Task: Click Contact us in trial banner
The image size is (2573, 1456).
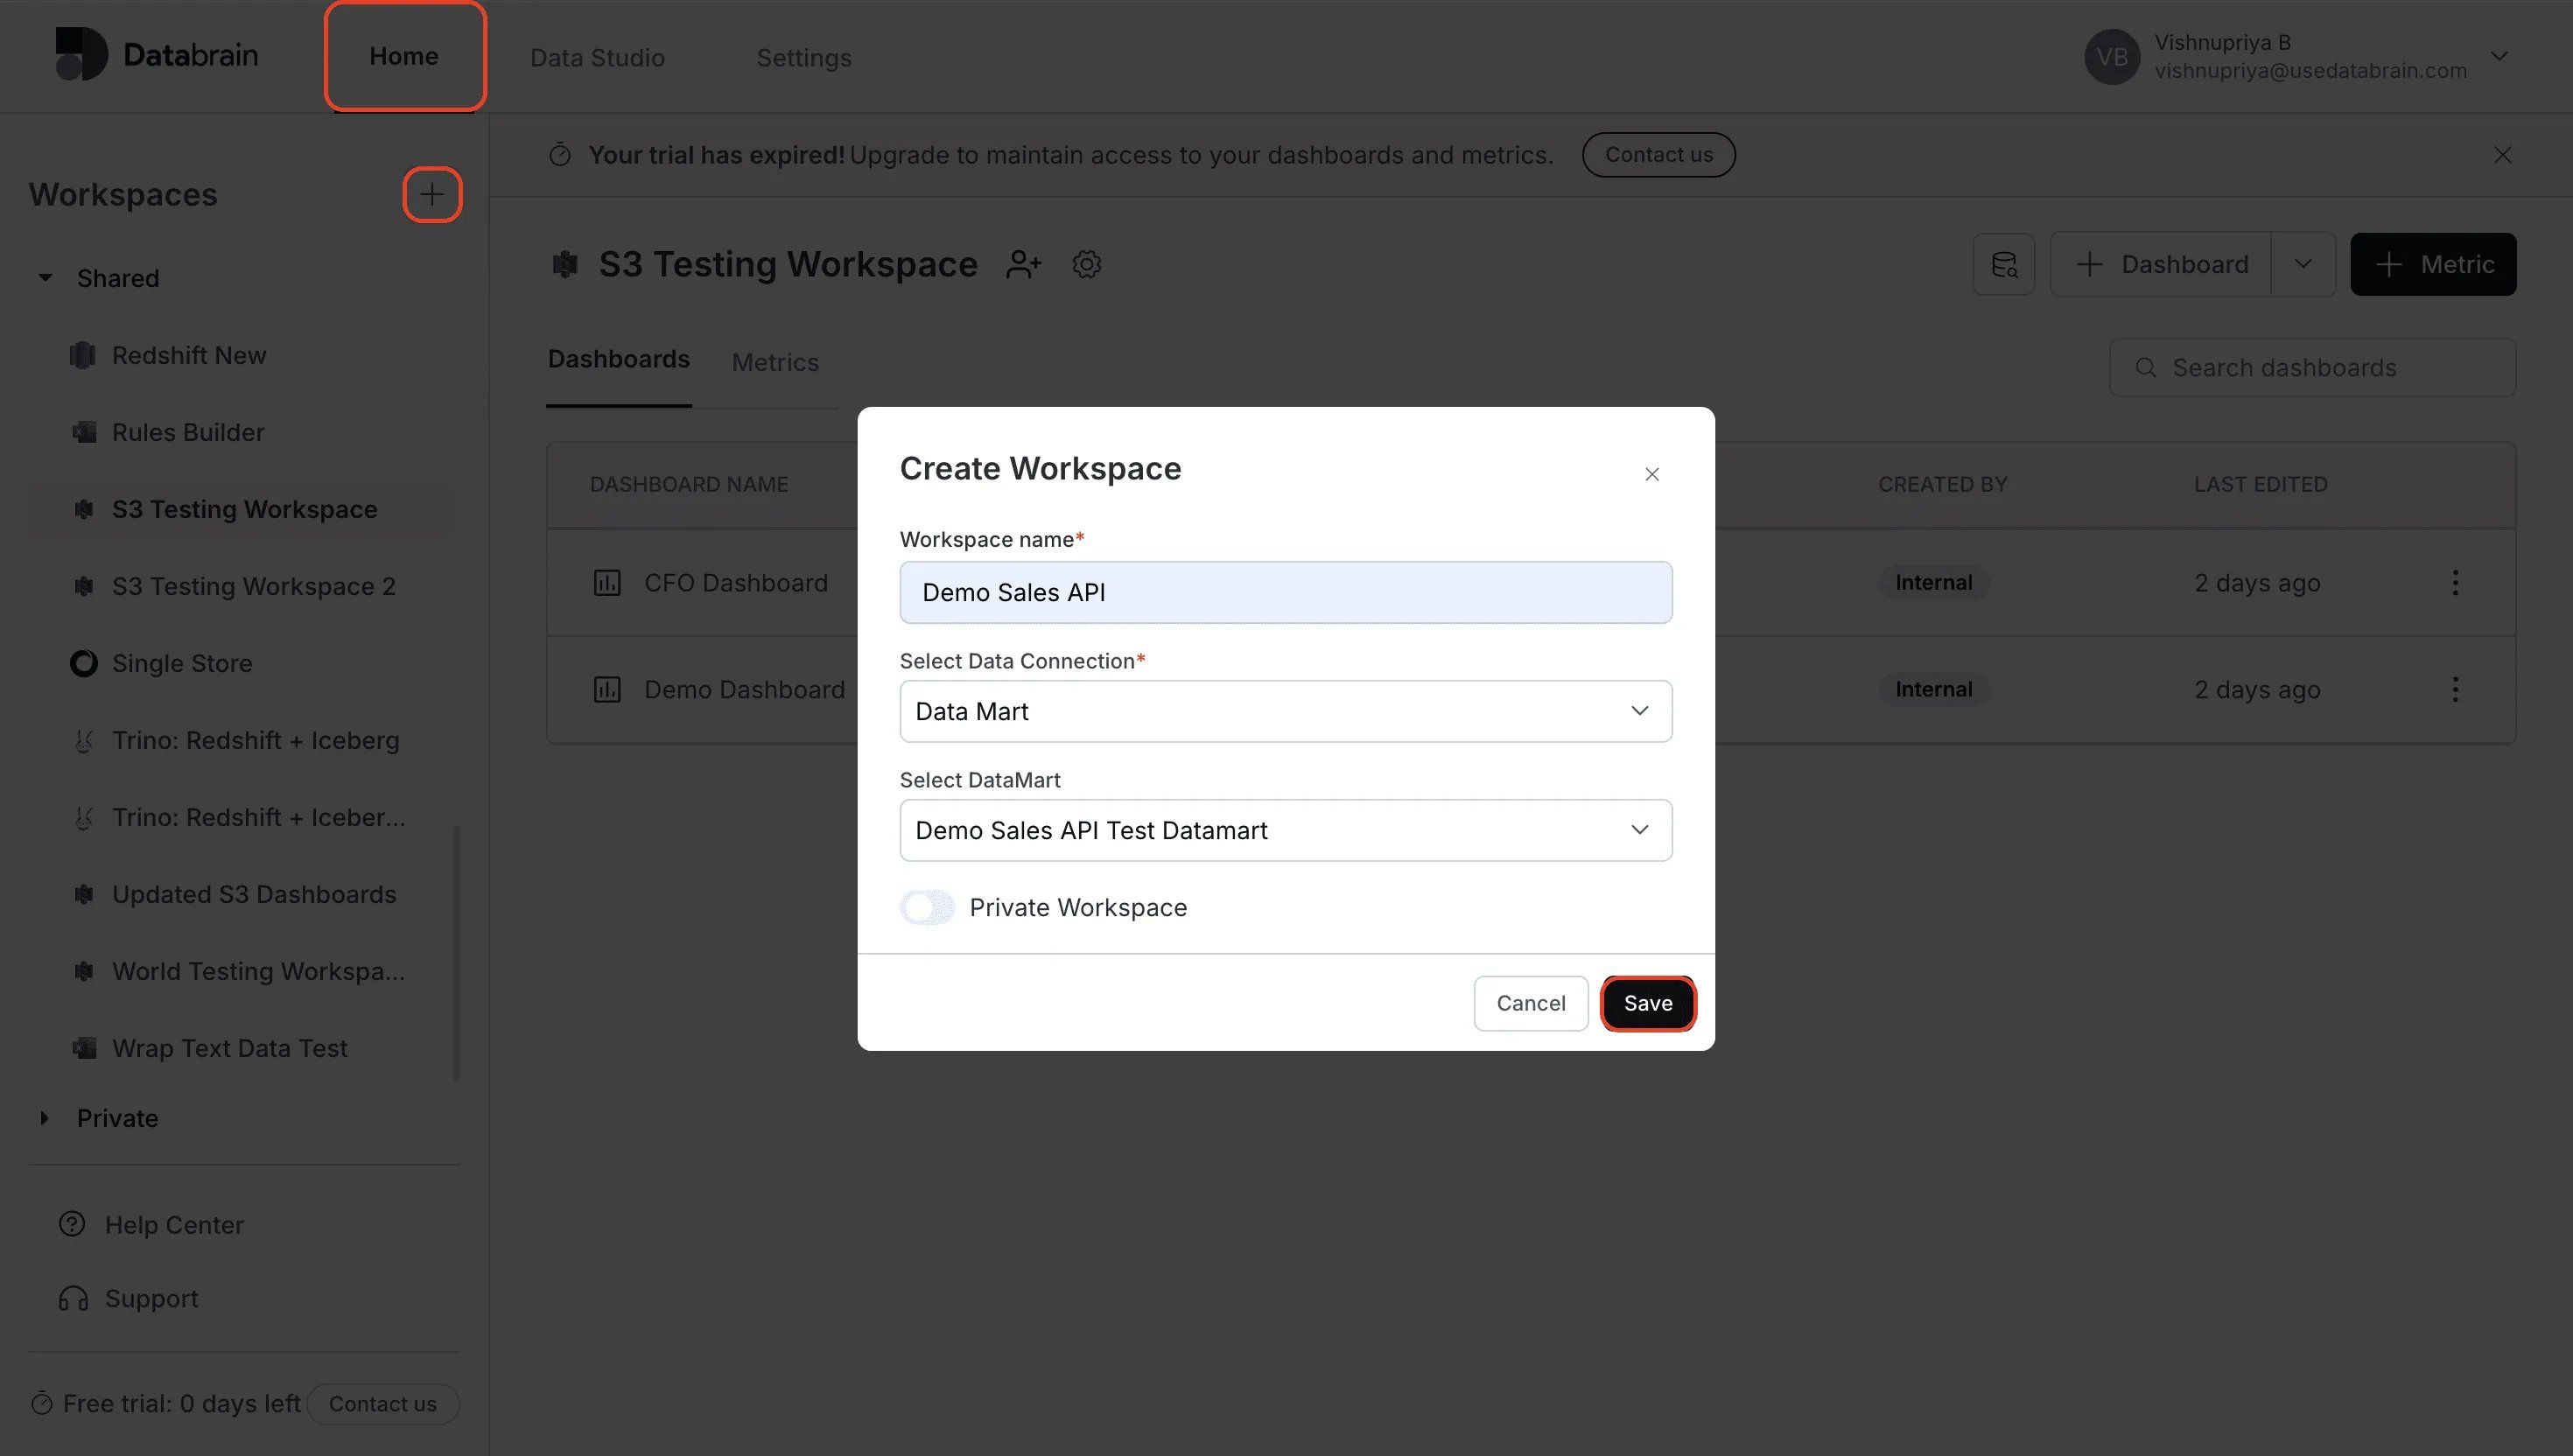Action: click(1658, 155)
